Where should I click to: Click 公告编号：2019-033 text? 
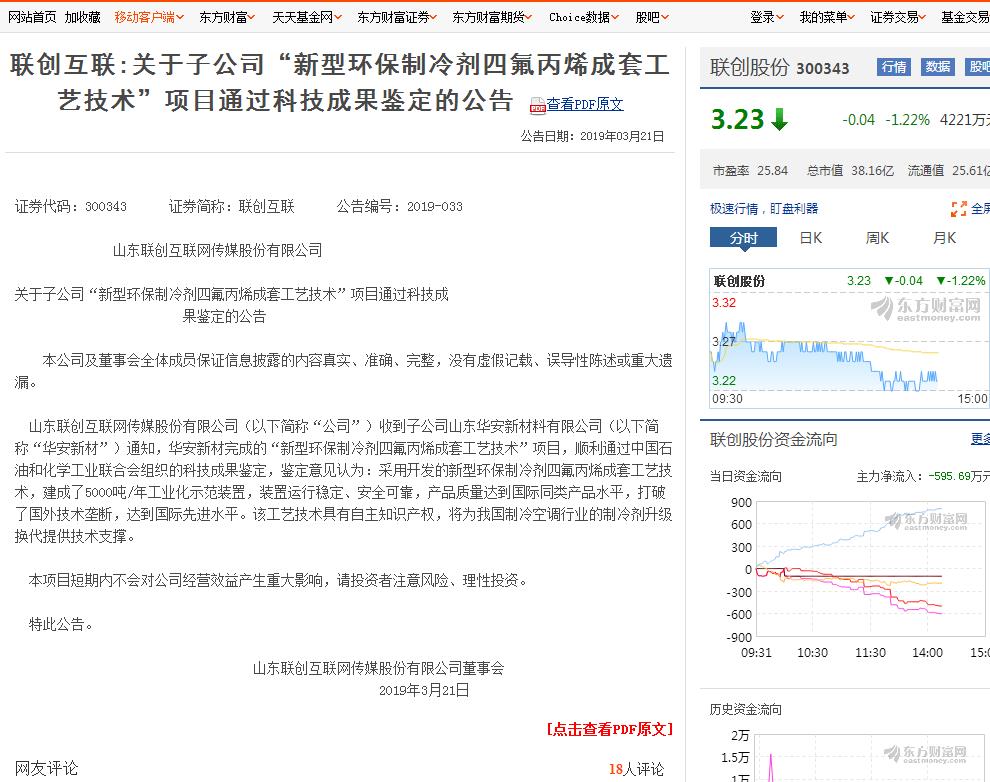click(399, 206)
